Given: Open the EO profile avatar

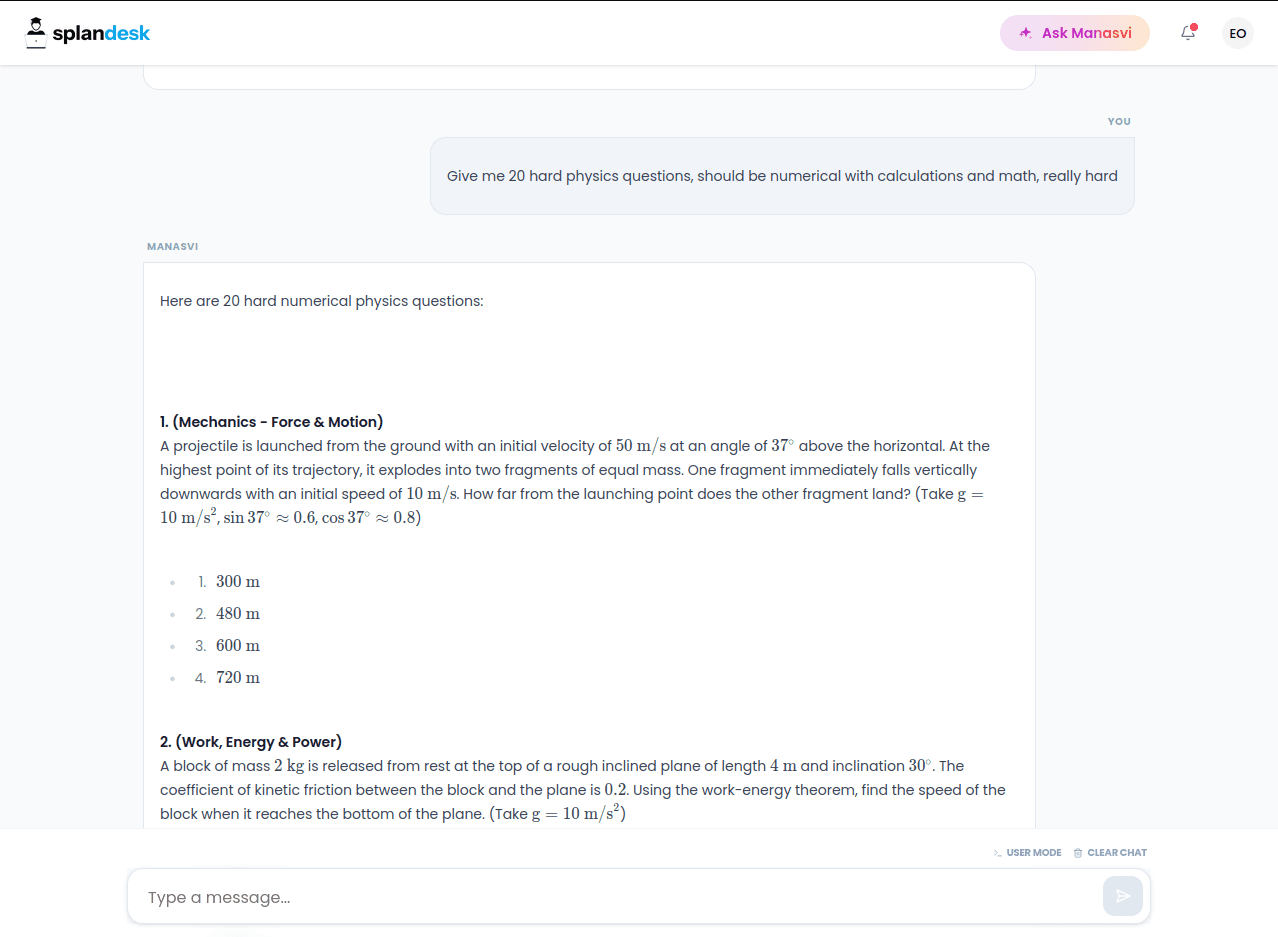Looking at the screenshot, I should pos(1237,33).
